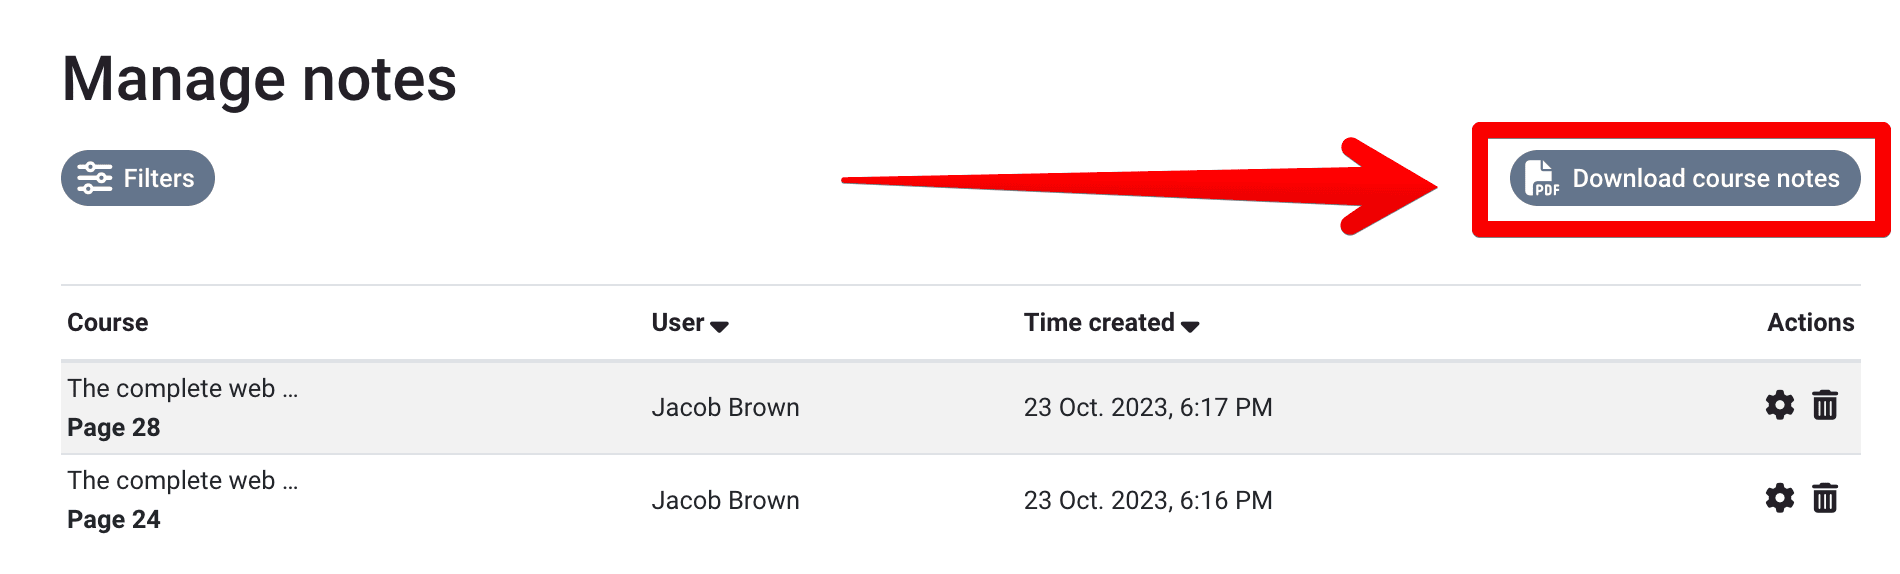Open settings gear for Page 24 note
The image size is (1900, 574).
click(x=1779, y=498)
